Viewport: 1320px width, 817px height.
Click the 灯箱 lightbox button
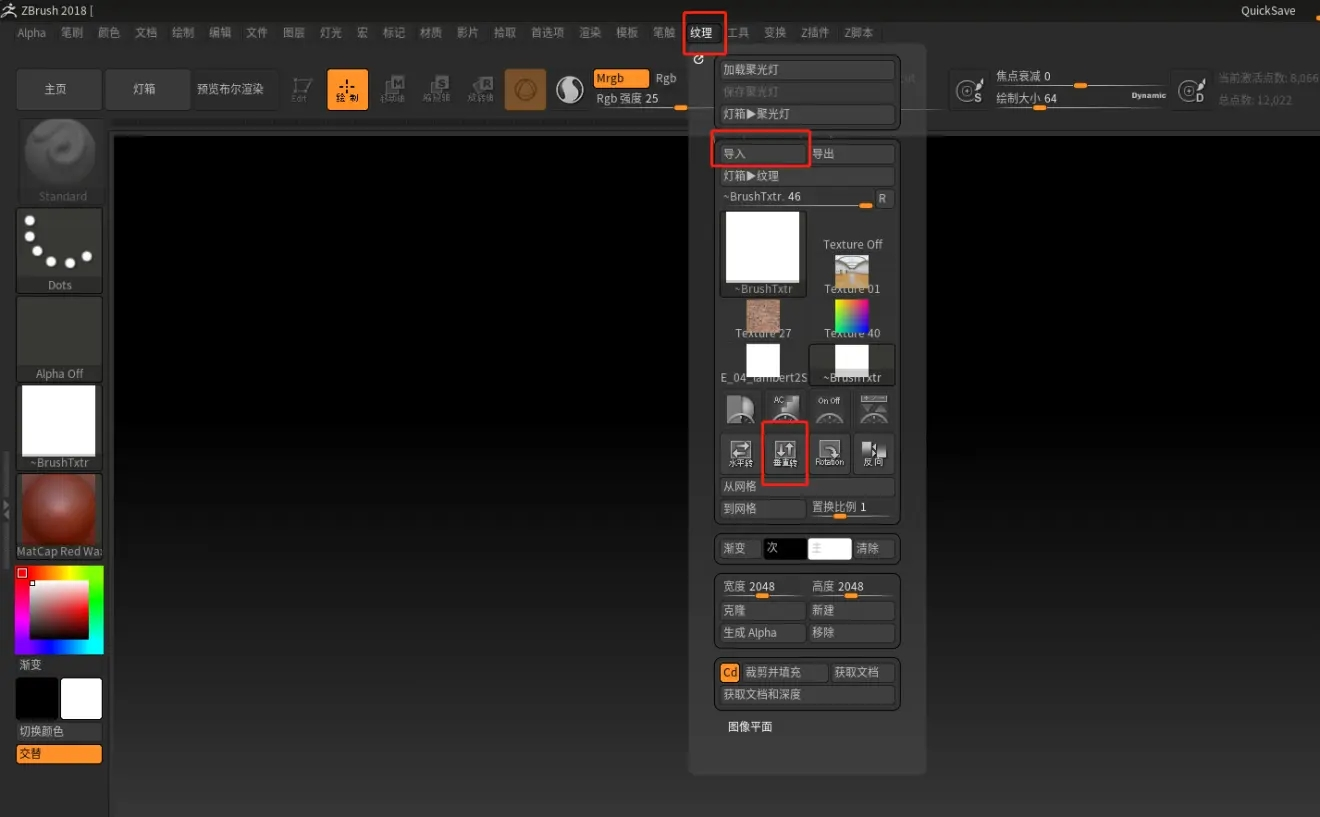(147, 89)
